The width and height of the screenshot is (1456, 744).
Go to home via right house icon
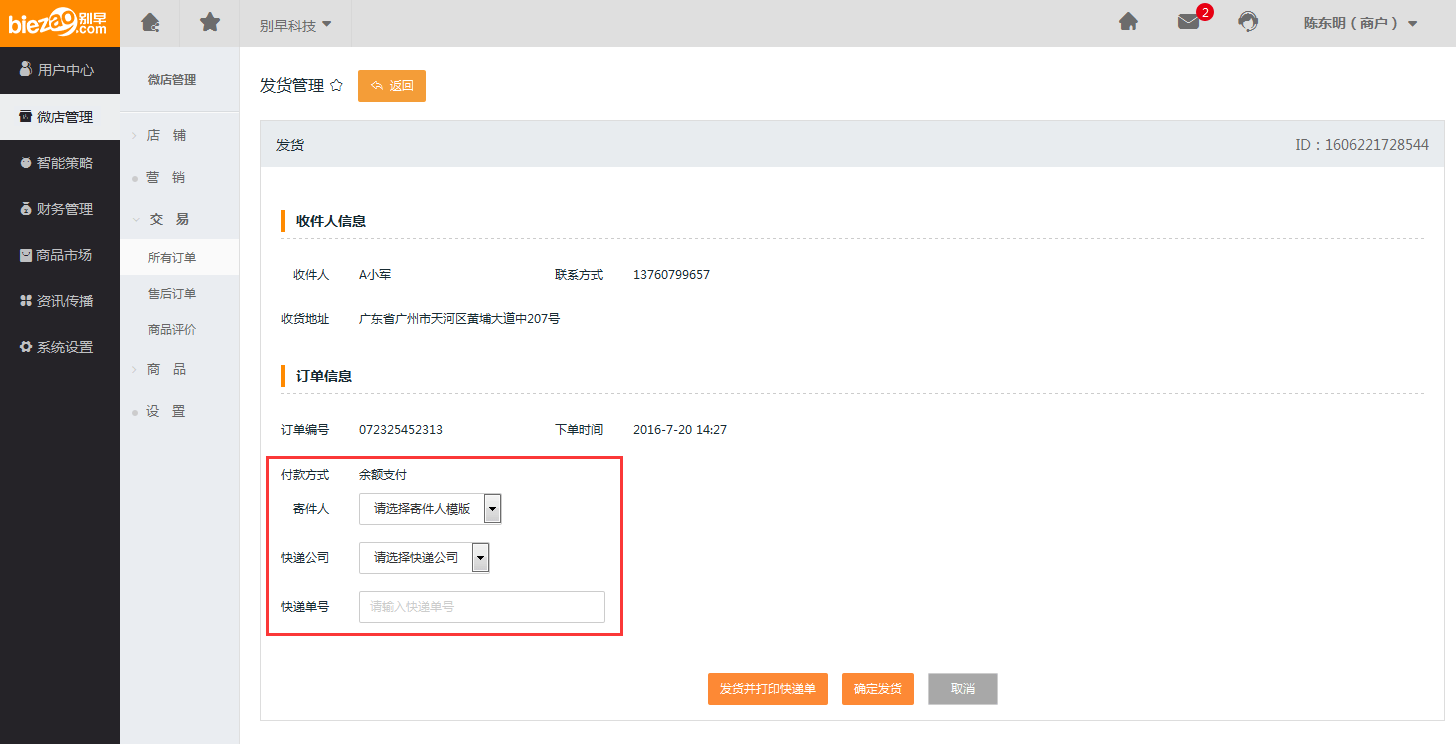coord(1128,22)
